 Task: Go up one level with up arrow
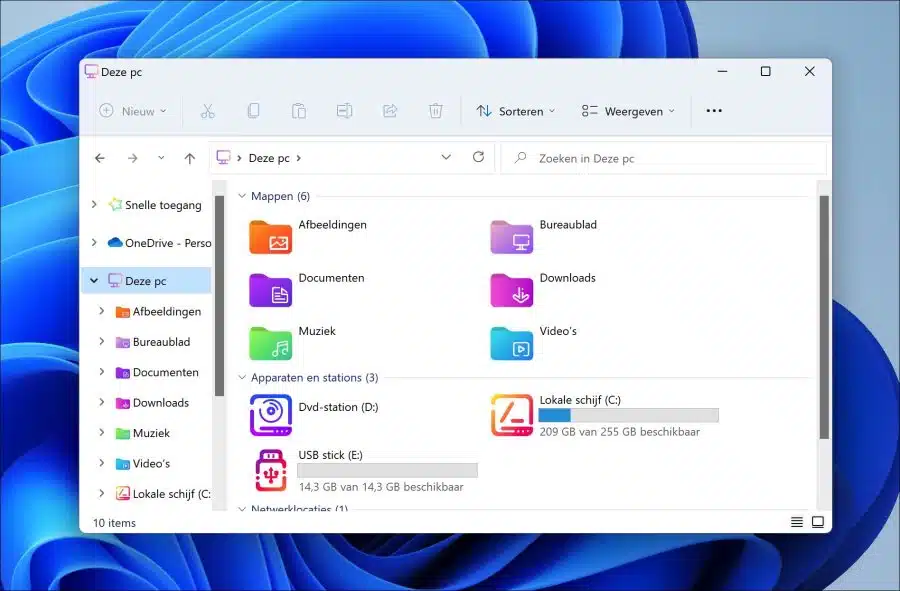pyautogui.click(x=190, y=158)
